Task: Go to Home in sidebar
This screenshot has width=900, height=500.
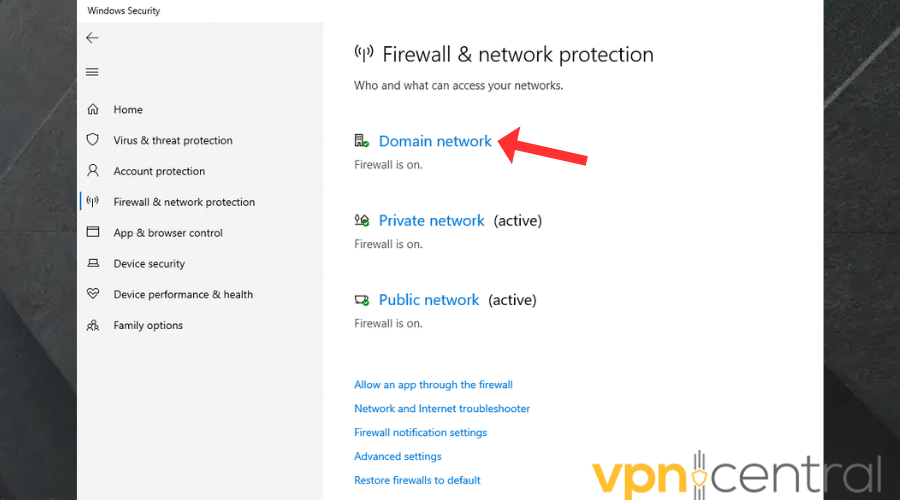Action: pos(128,110)
